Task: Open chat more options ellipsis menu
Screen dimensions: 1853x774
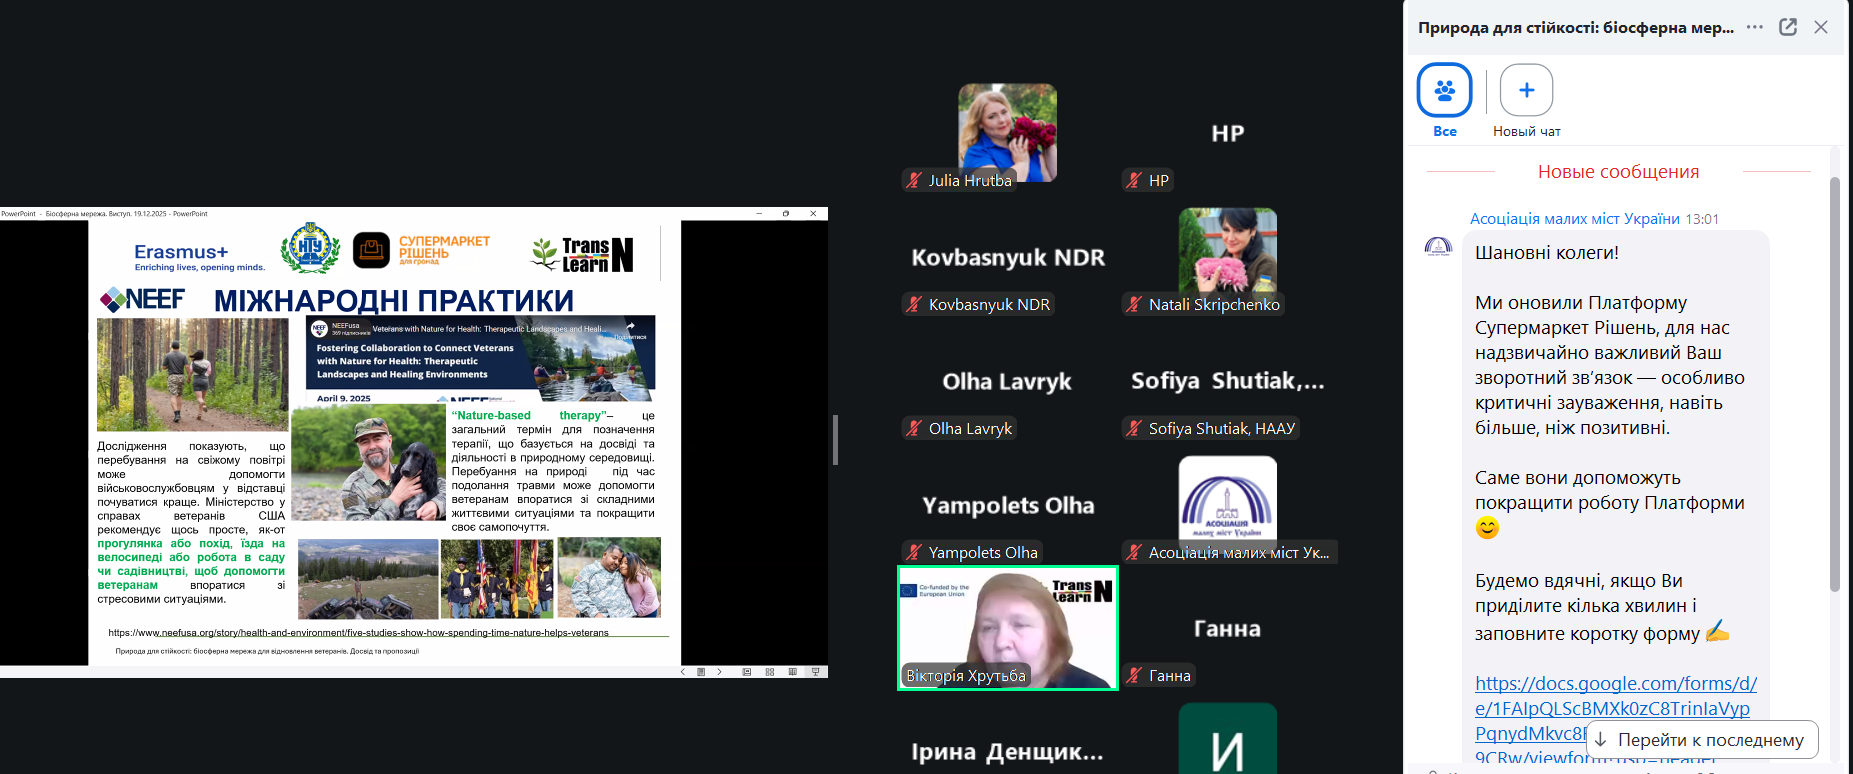Action: click(1755, 27)
